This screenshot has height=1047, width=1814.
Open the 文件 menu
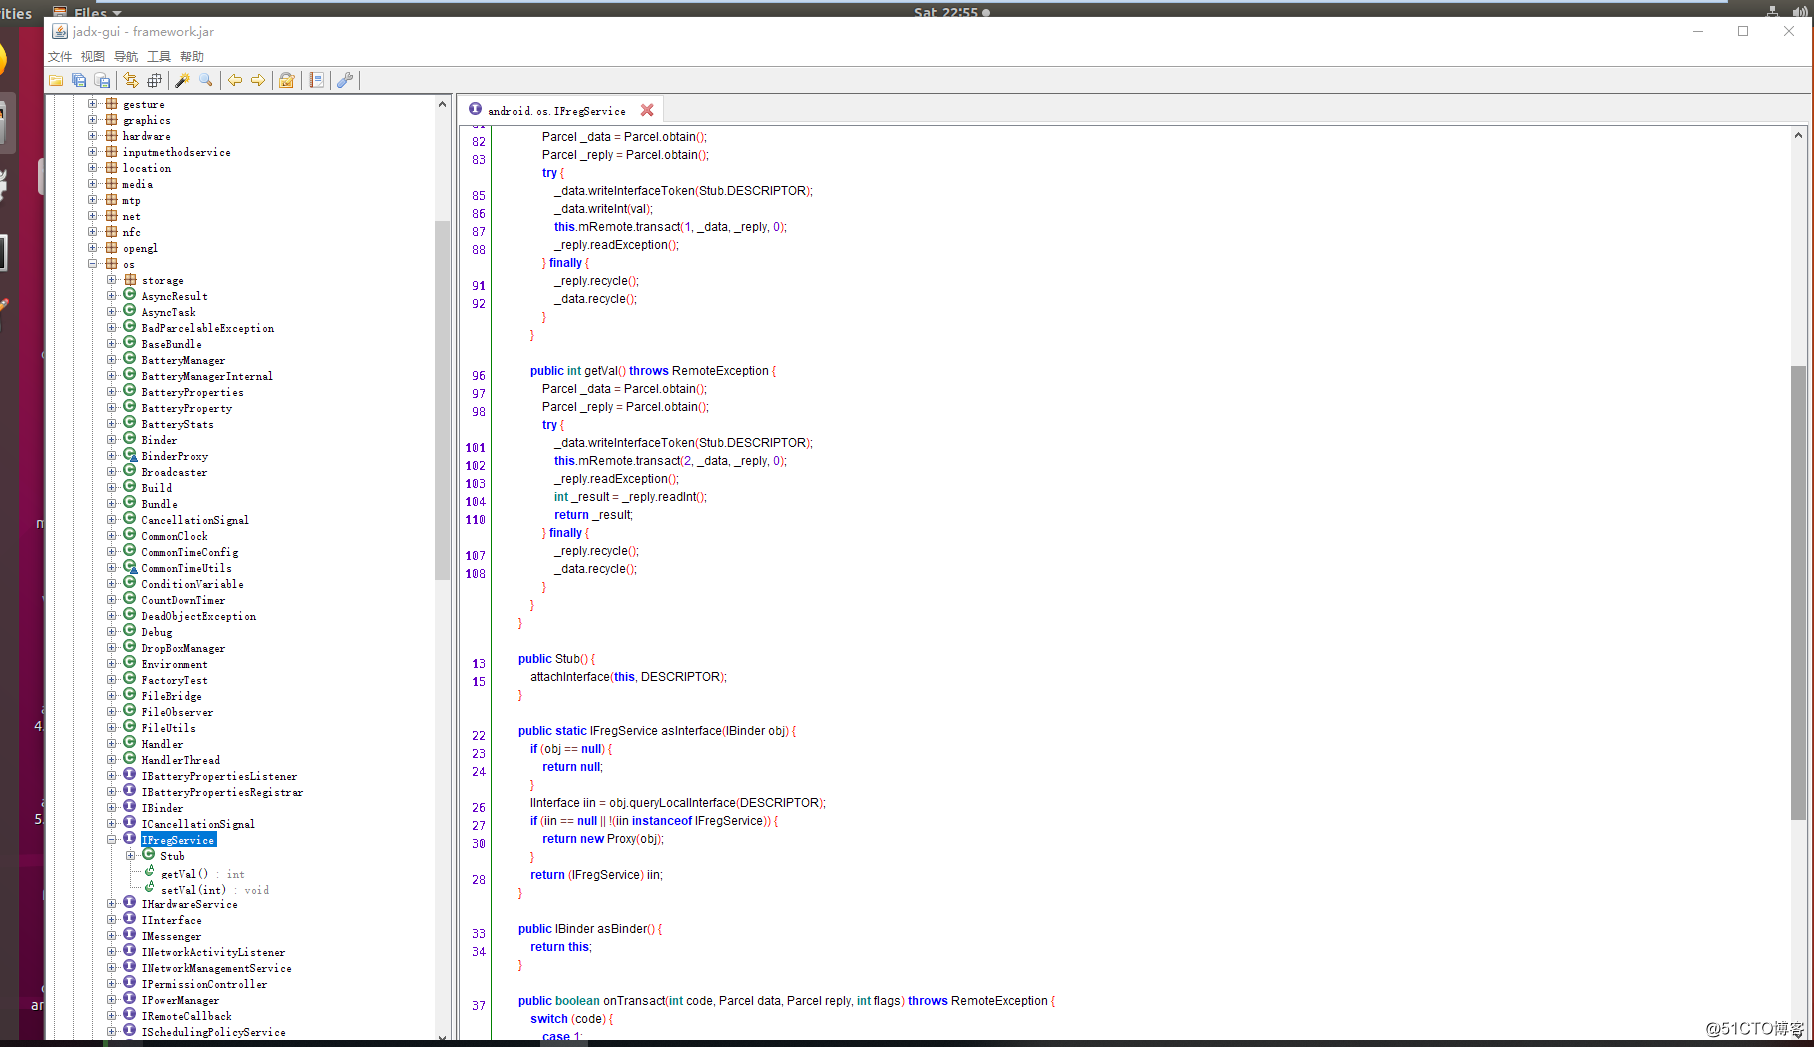click(60, 57)
